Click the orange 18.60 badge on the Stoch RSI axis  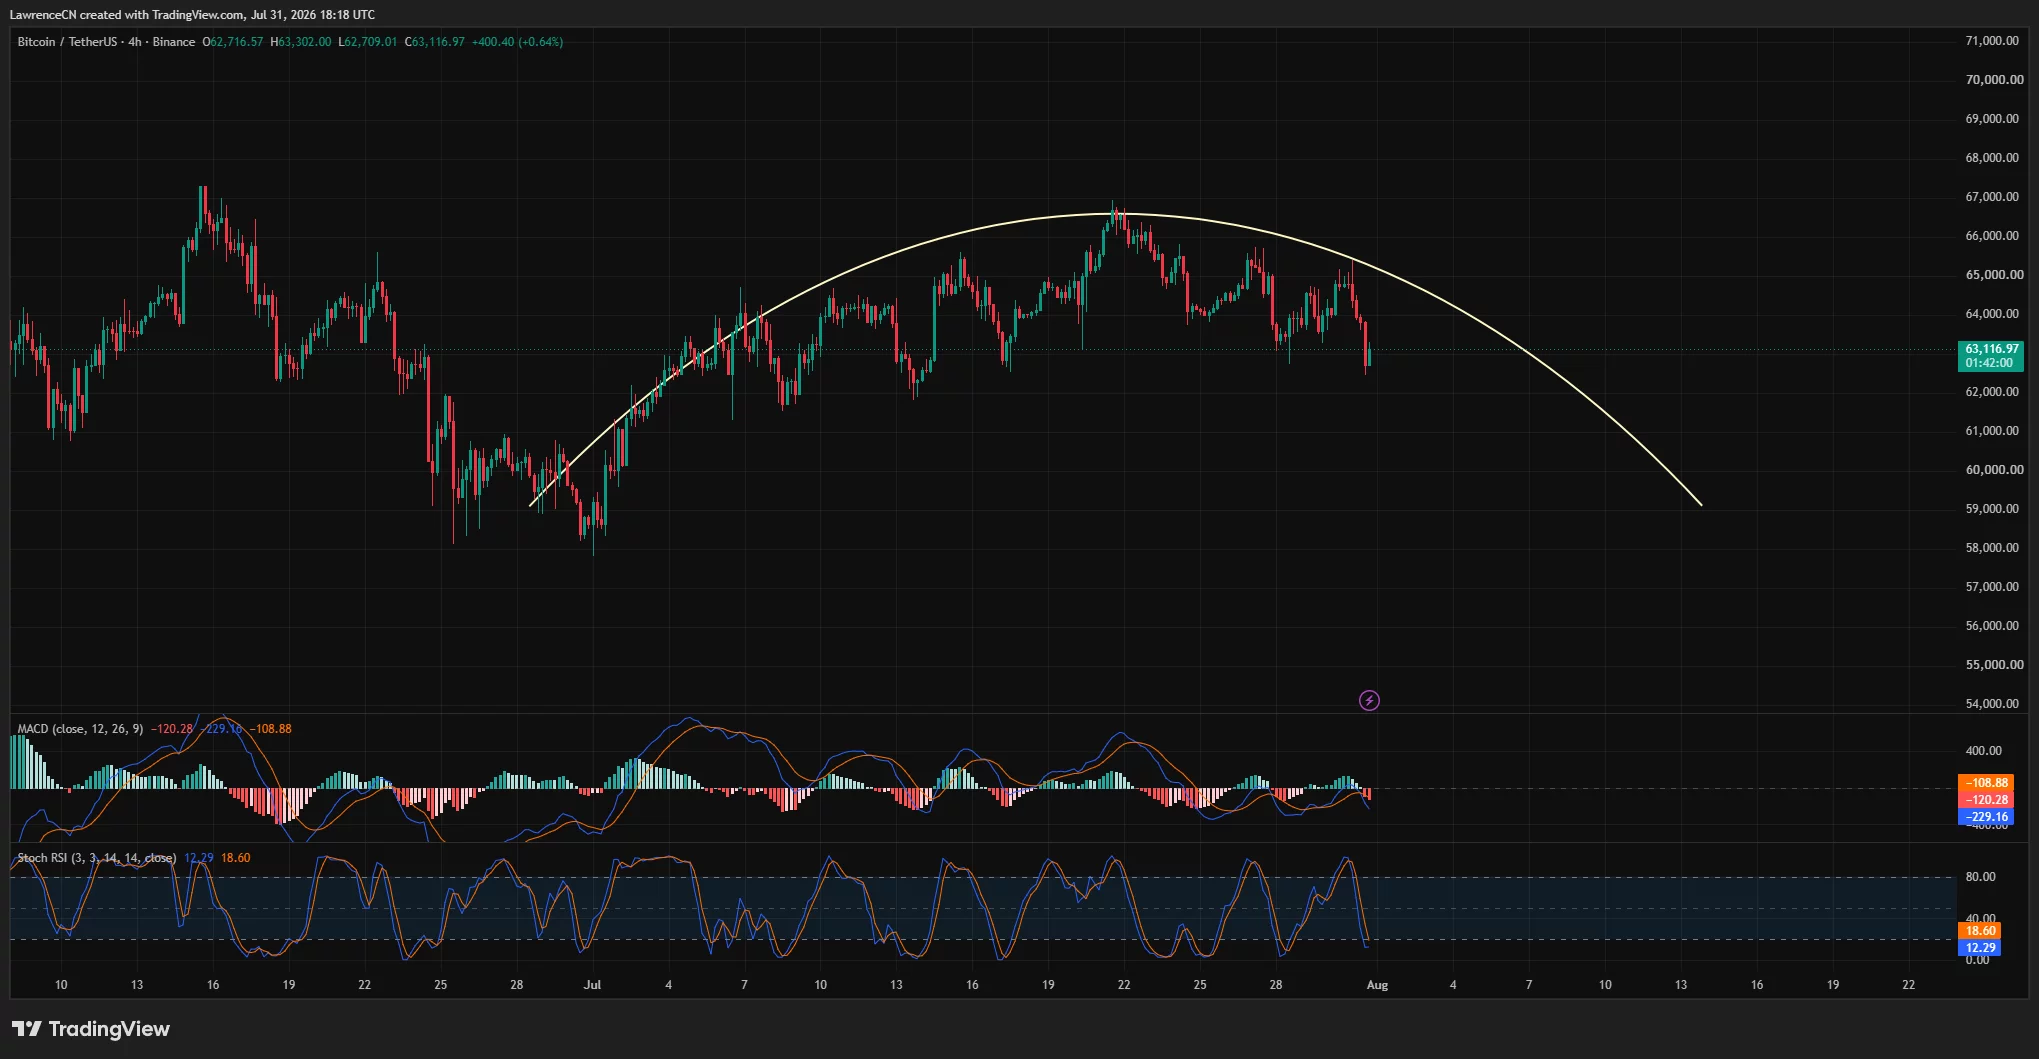click(1980, 931)
